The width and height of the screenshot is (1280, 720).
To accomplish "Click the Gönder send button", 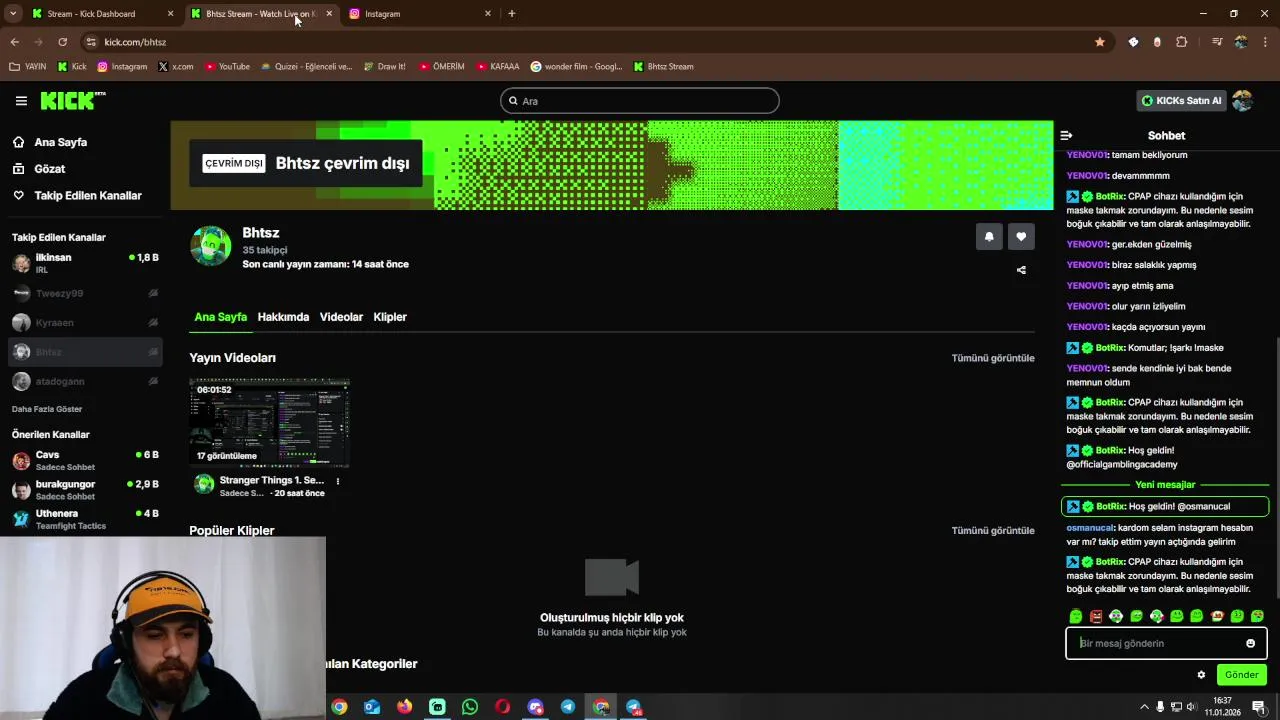I will coord(1241,675).
